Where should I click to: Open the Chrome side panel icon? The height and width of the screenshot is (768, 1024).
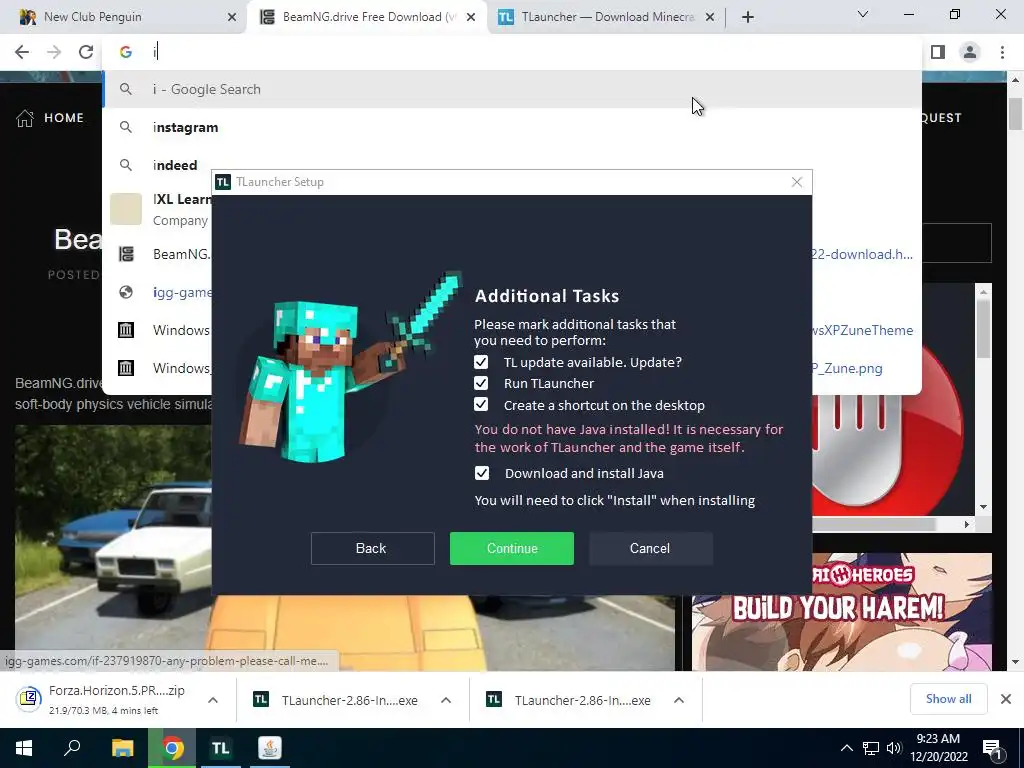[x=938, y=52]
